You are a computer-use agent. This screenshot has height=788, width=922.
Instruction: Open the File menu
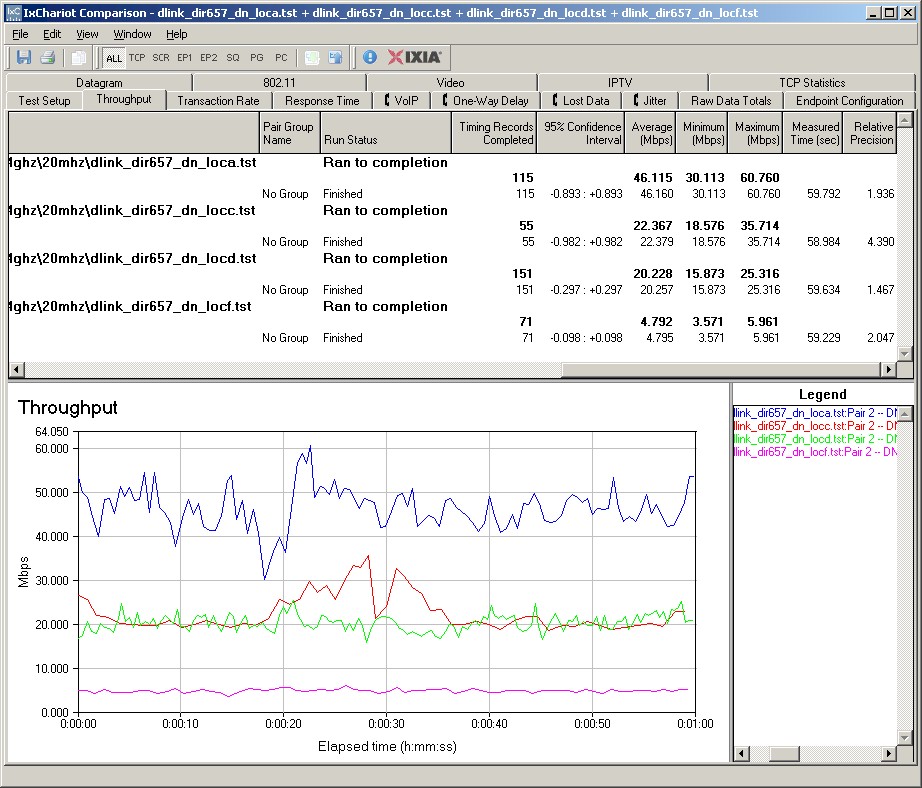[x=20, y=34]
